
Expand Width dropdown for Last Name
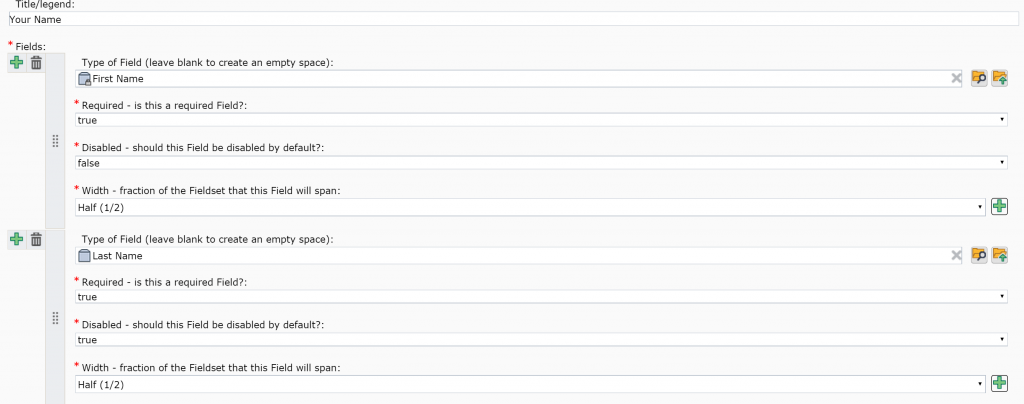[531, 383]
